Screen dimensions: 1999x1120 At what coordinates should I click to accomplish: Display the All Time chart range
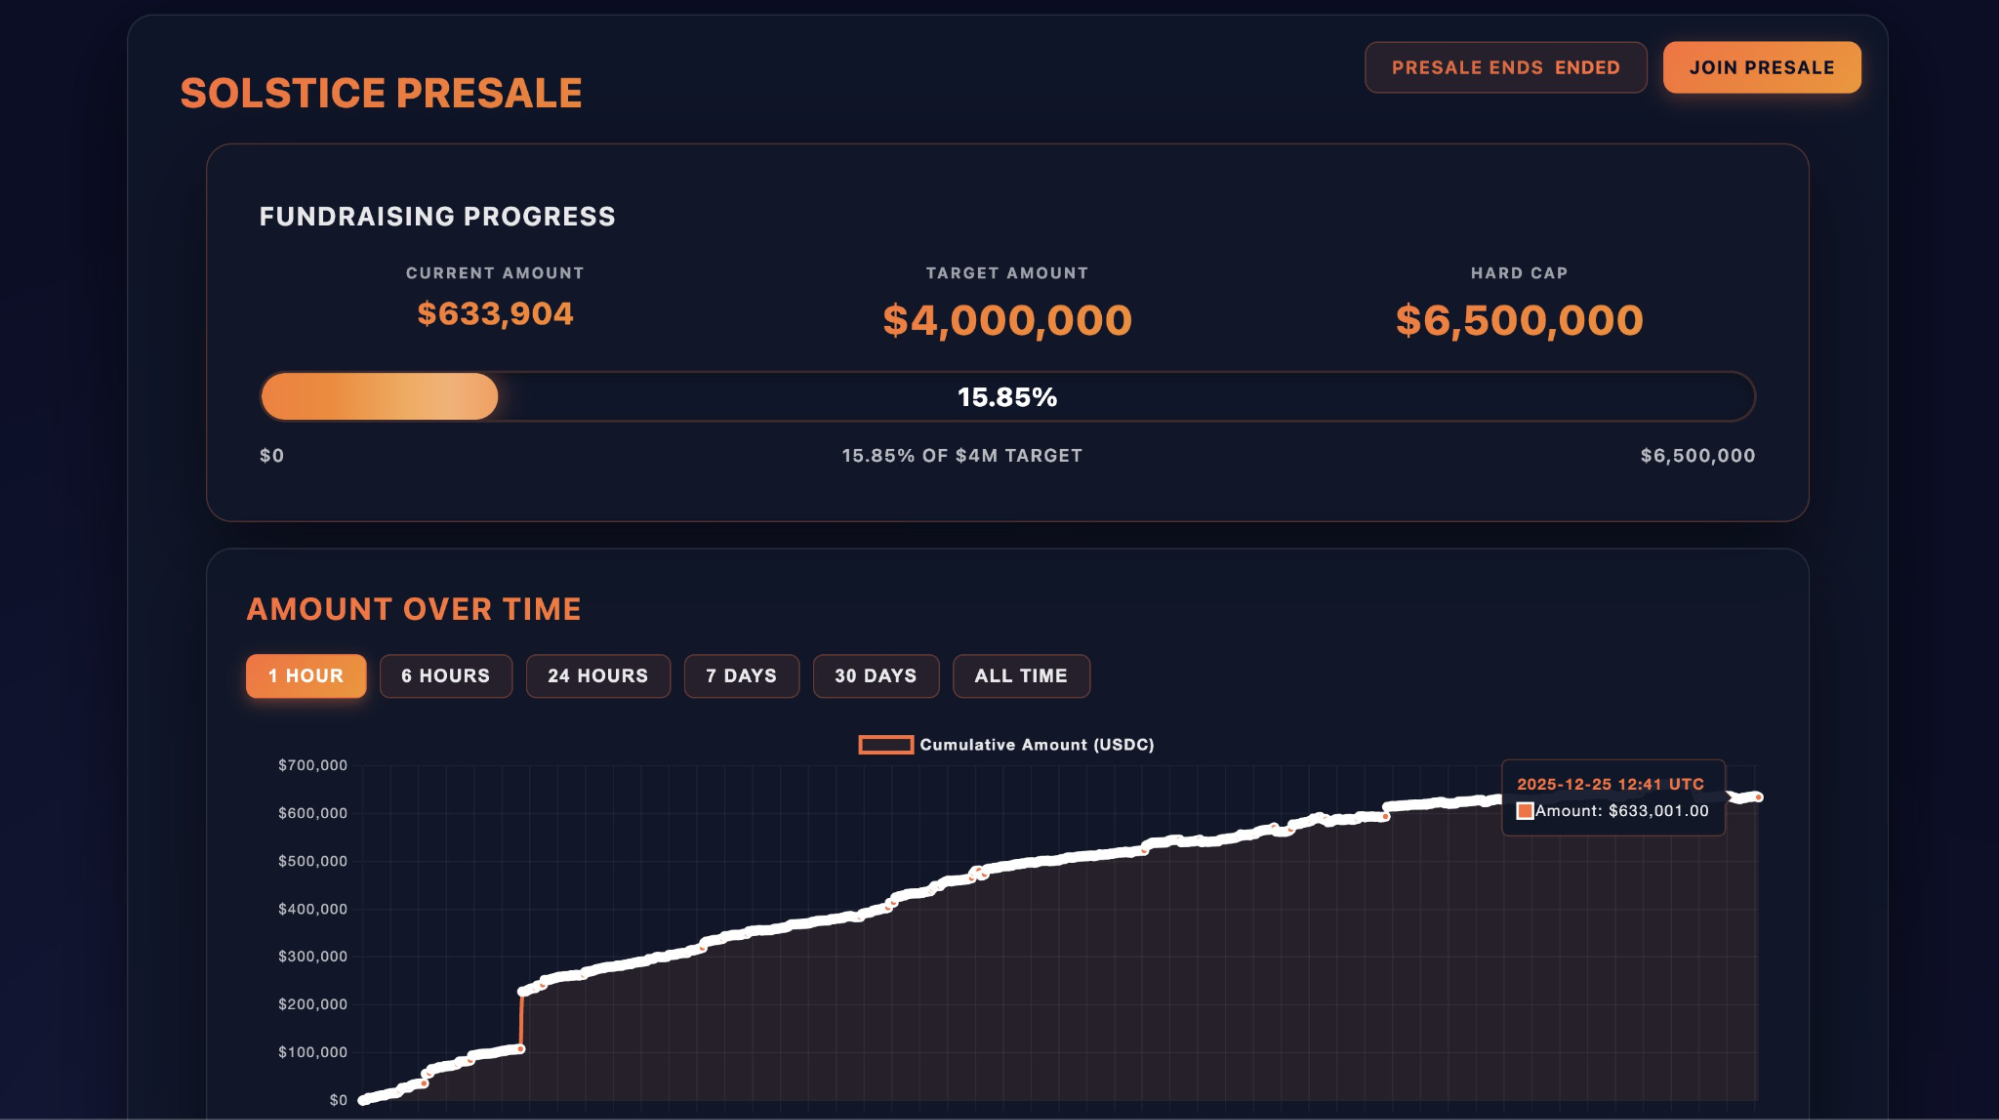point(1021,676)
